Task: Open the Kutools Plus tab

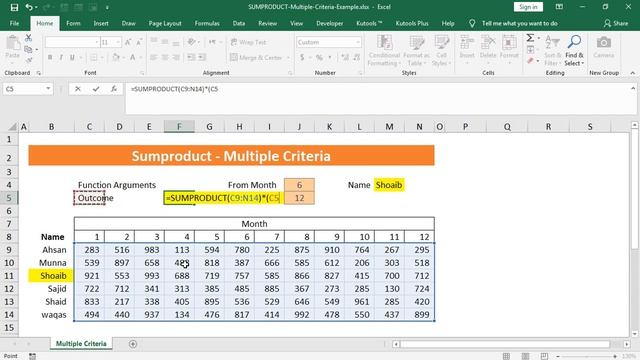Action: 412,23
